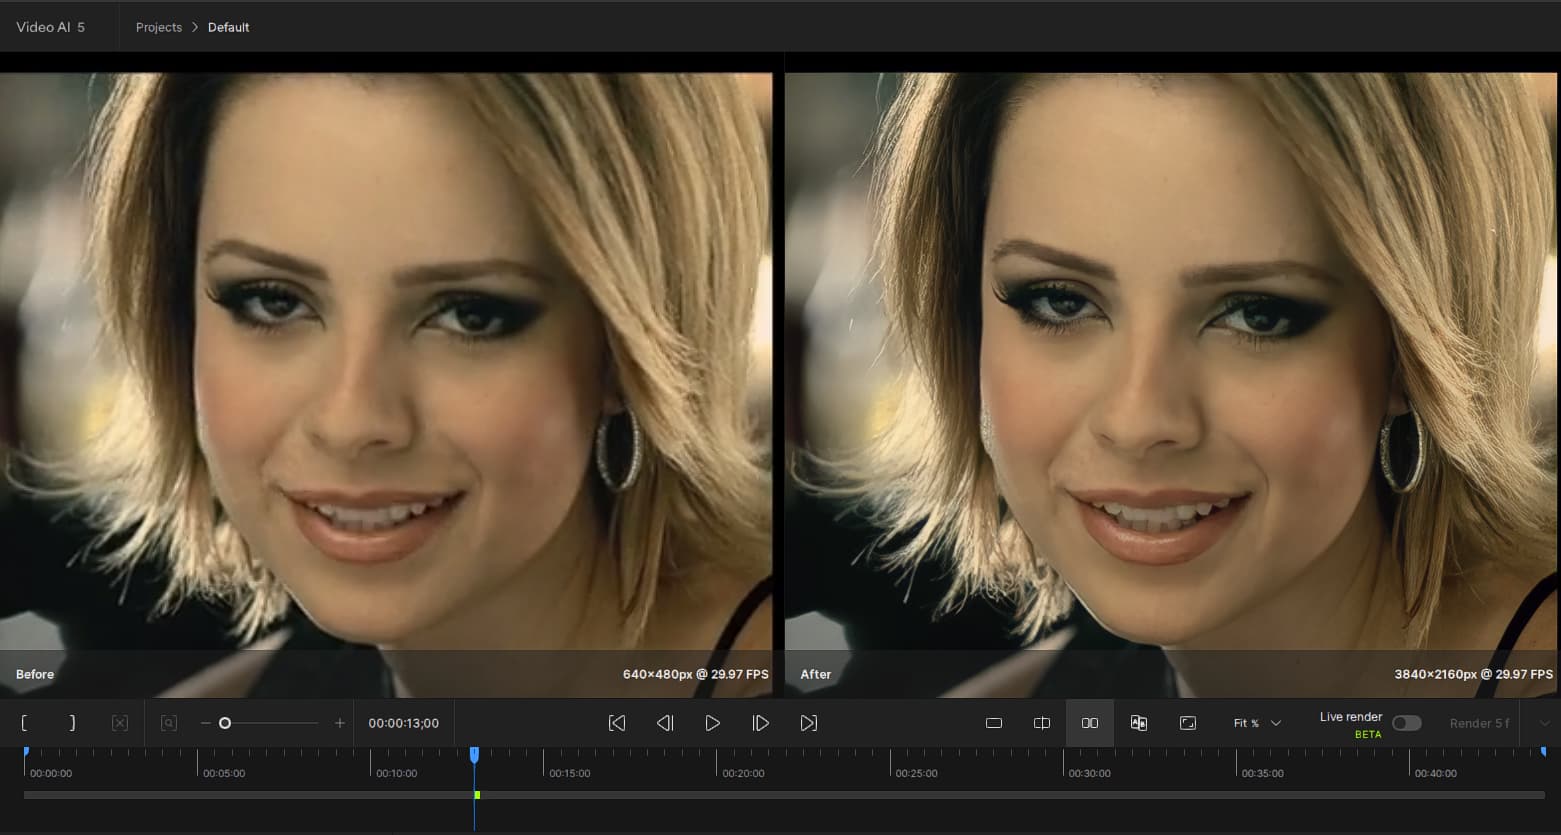The height and width of the screenshot is (835, 1561).
Task: Set trim start with left bracket icon
Action: point(24,723)
